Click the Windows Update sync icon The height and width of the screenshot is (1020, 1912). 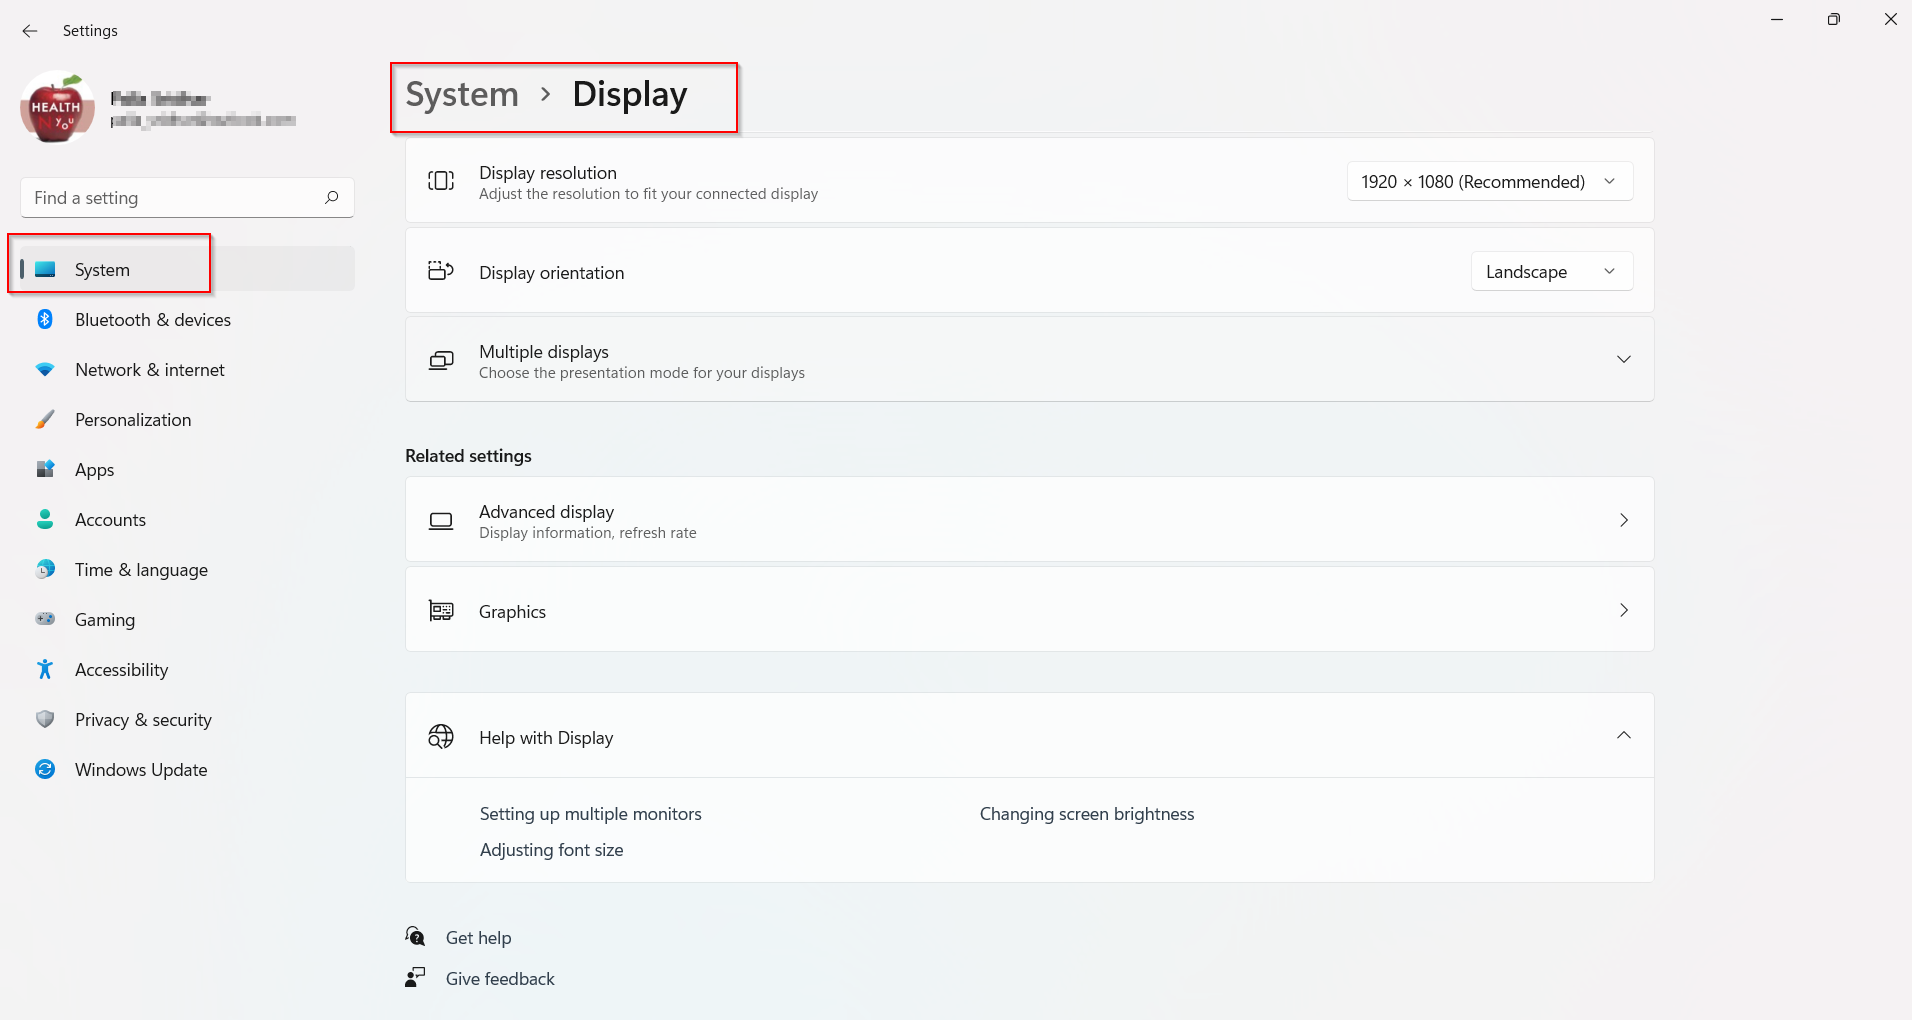tap(45, 769)
